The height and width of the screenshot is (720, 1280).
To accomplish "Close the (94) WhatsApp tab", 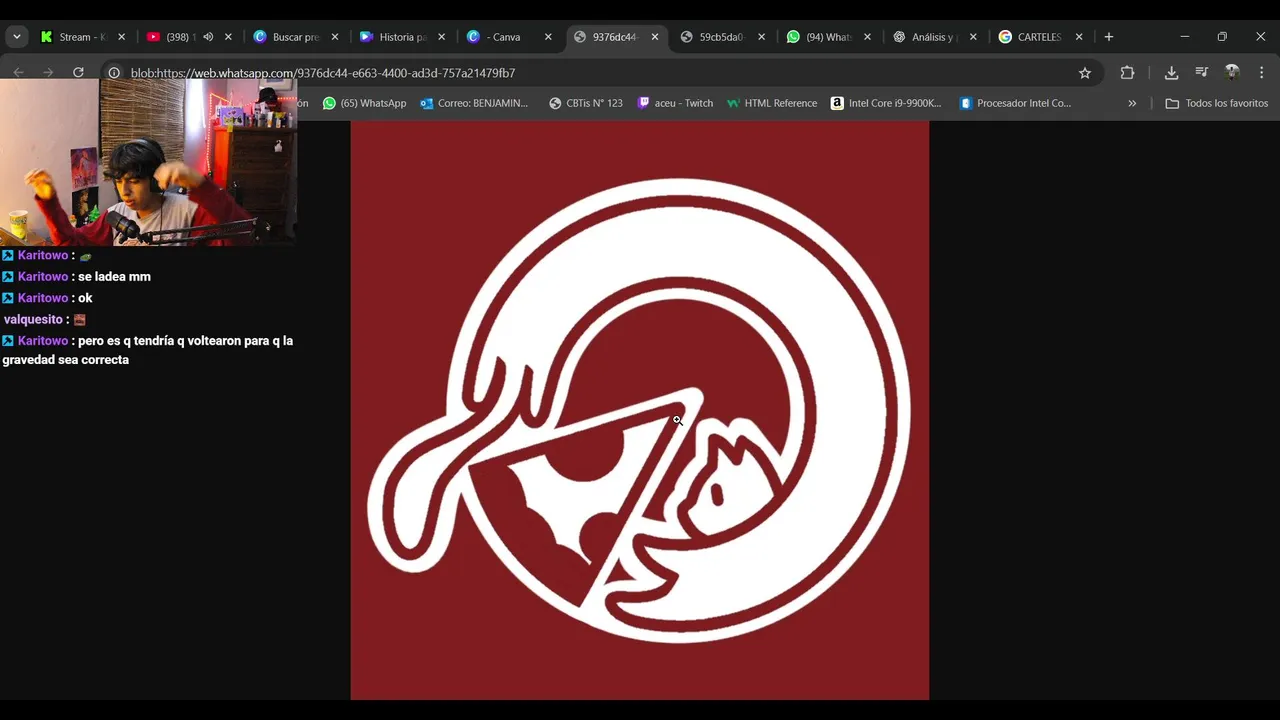I will (867, 37).
